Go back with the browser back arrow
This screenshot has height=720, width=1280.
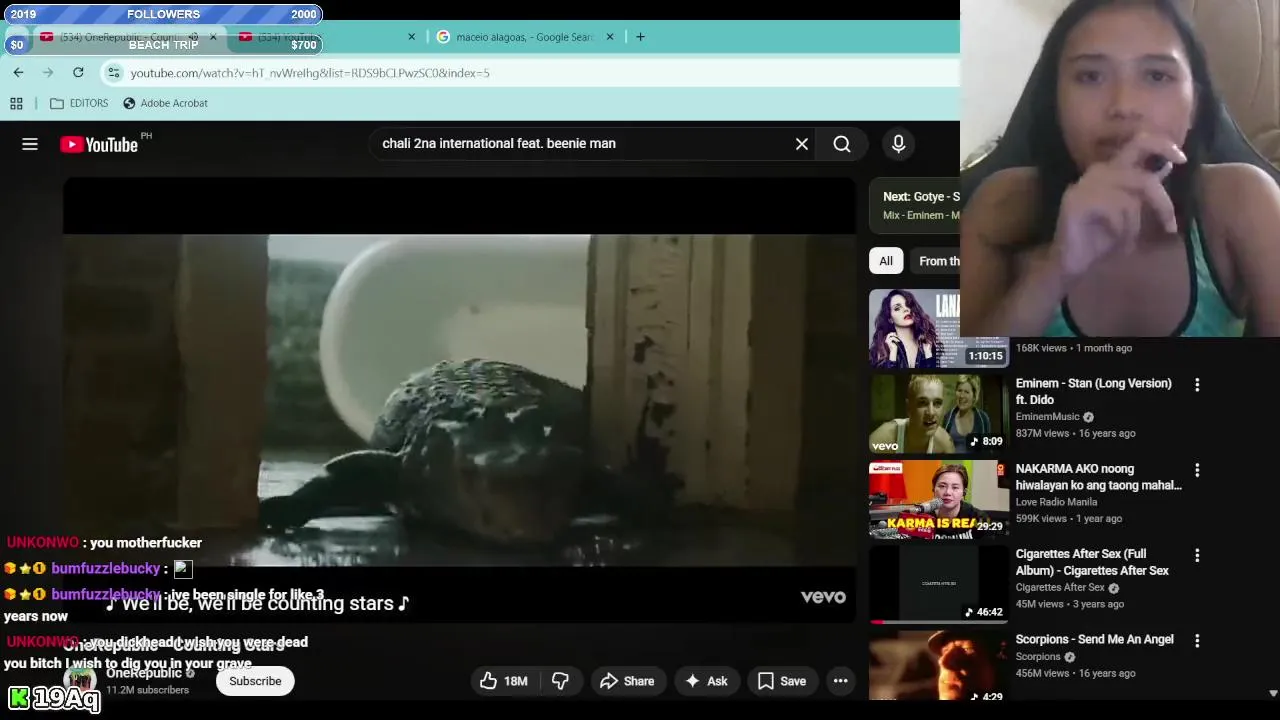point(18,72)
